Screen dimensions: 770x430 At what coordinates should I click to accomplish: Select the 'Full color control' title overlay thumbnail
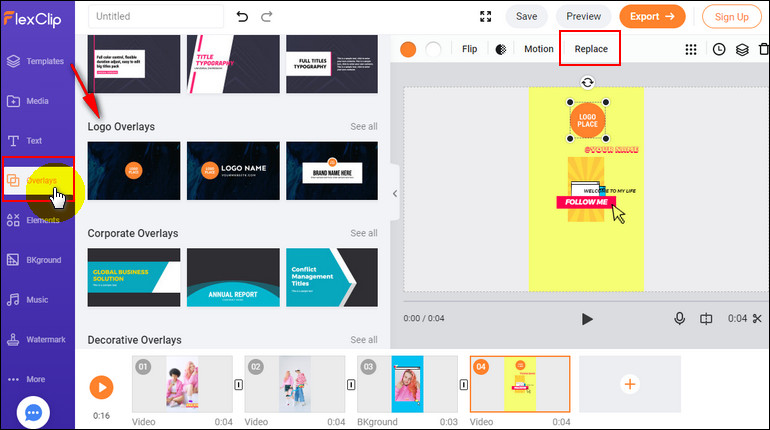134,64
